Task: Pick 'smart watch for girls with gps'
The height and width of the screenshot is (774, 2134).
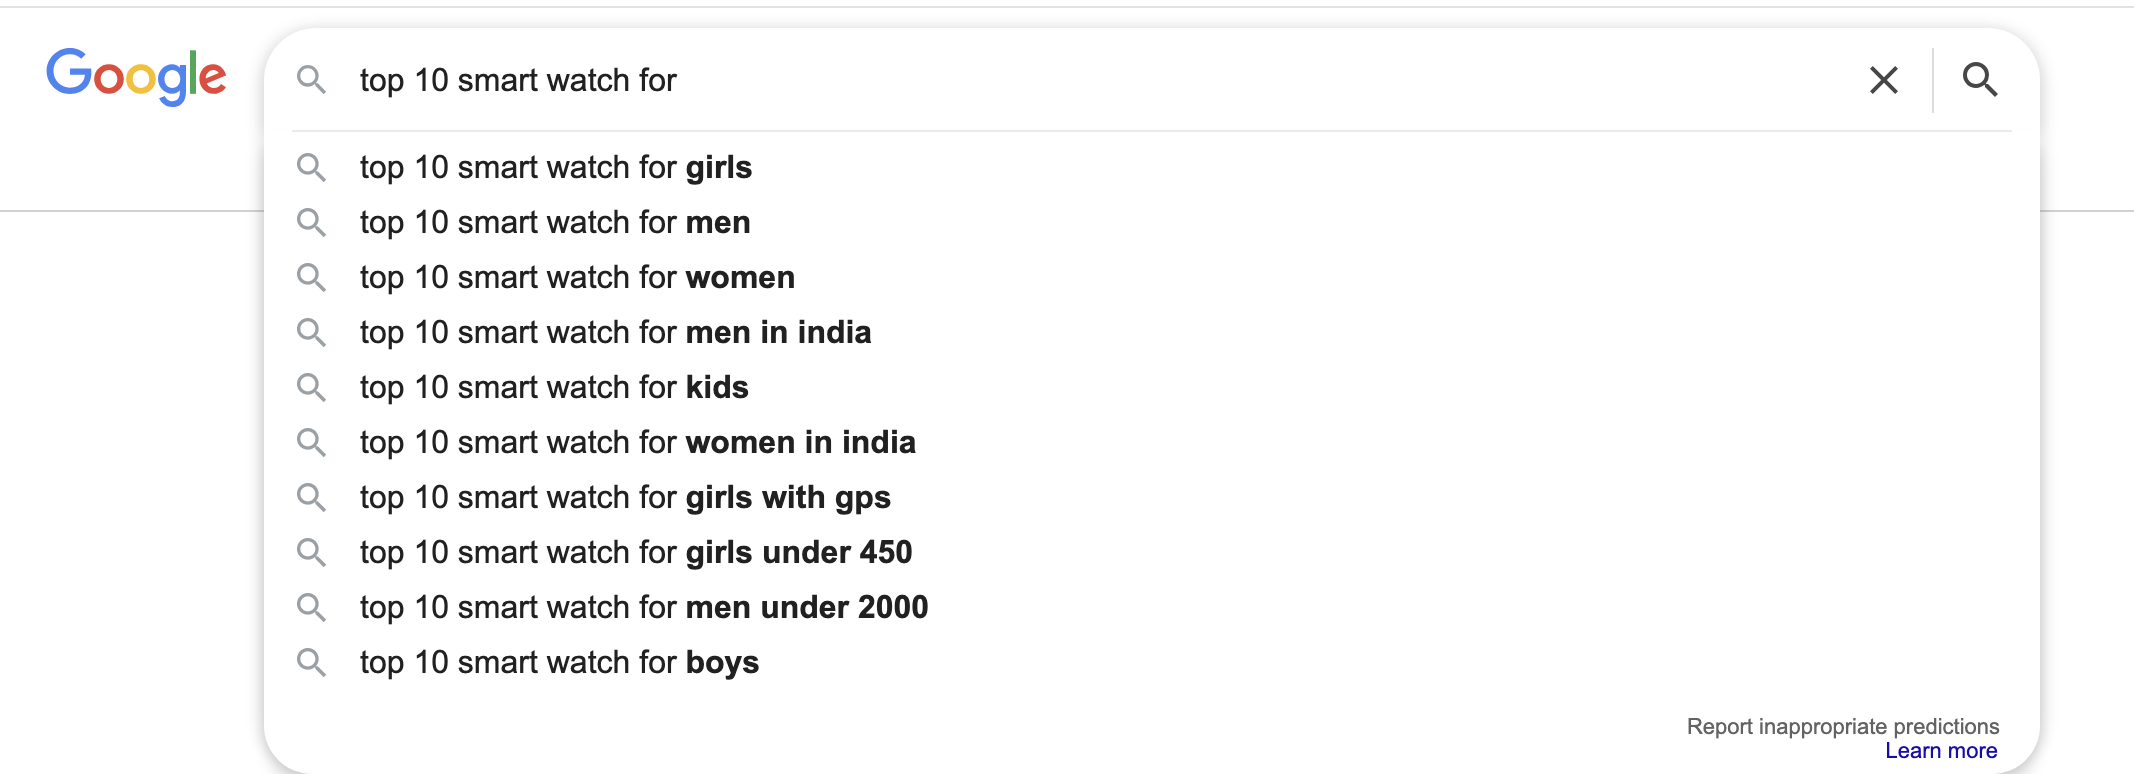Action: coord(625,497)
